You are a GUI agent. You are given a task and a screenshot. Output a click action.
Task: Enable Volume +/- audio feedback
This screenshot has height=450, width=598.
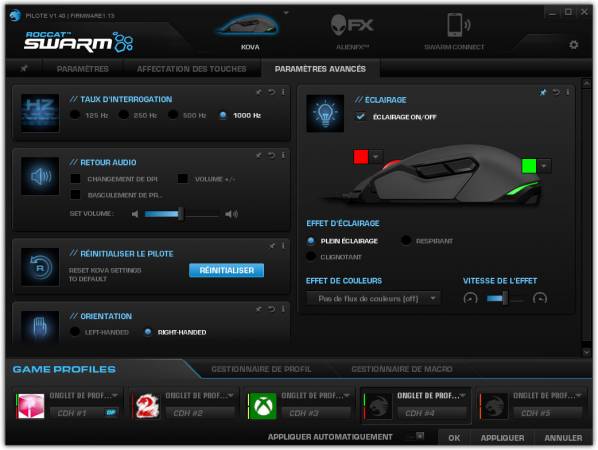click(x=183, y=178)
